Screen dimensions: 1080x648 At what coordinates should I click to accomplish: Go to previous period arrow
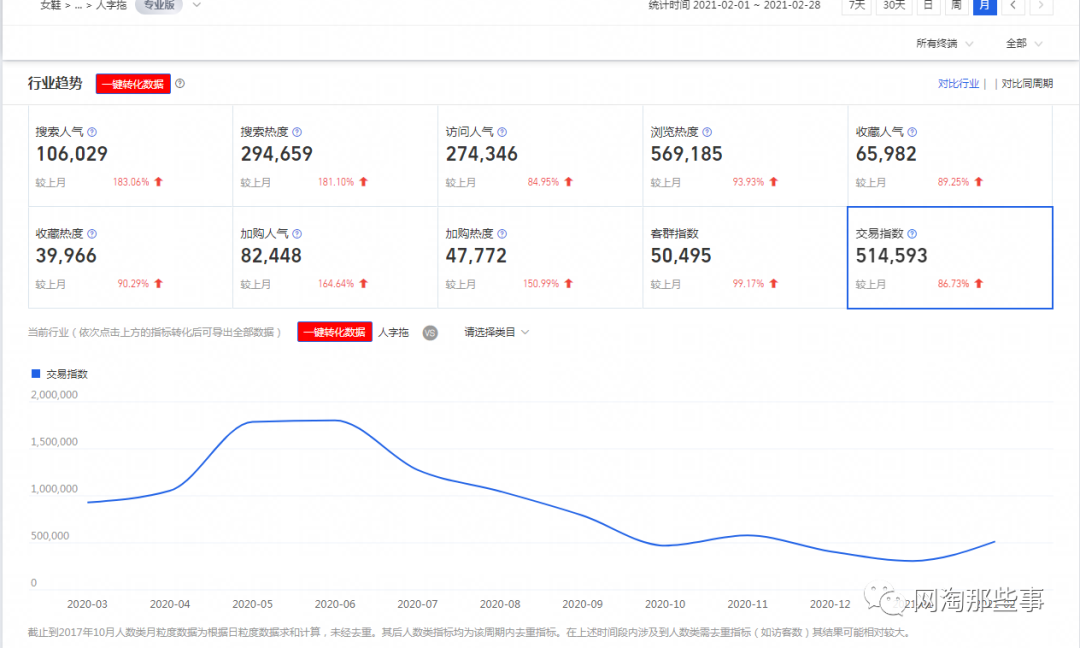(x=1012, y=6)
